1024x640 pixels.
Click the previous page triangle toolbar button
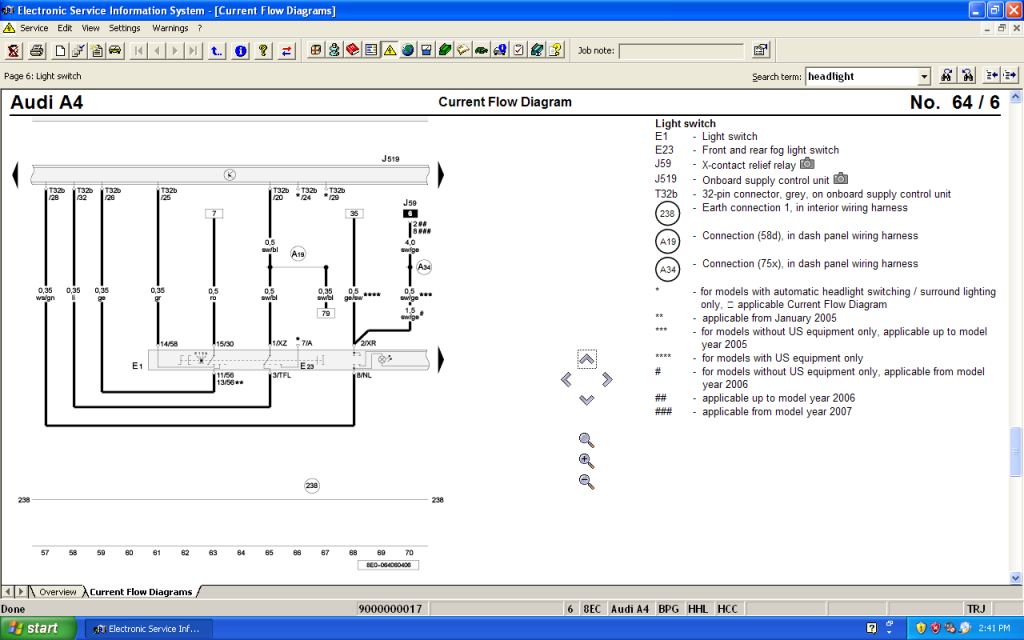pyautogui.click(x=157, y=50)
